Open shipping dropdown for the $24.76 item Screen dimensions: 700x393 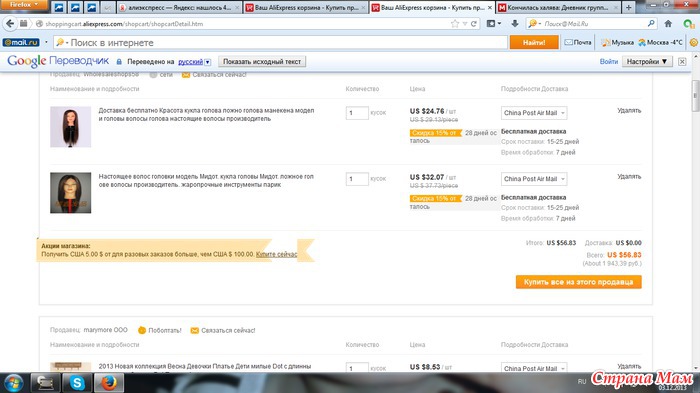tap(534, 113)
